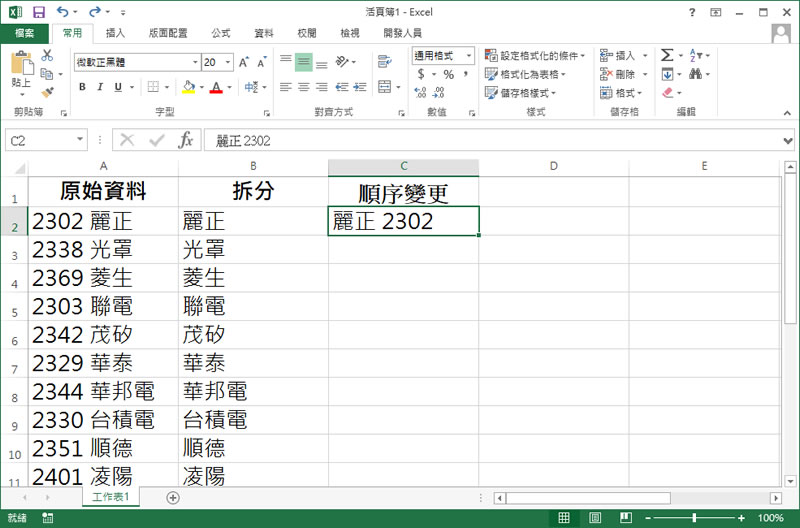Switch to the 校閱 tab
Image resolution: width=800 pixels, height=528 pixels.
coord(307,33)
